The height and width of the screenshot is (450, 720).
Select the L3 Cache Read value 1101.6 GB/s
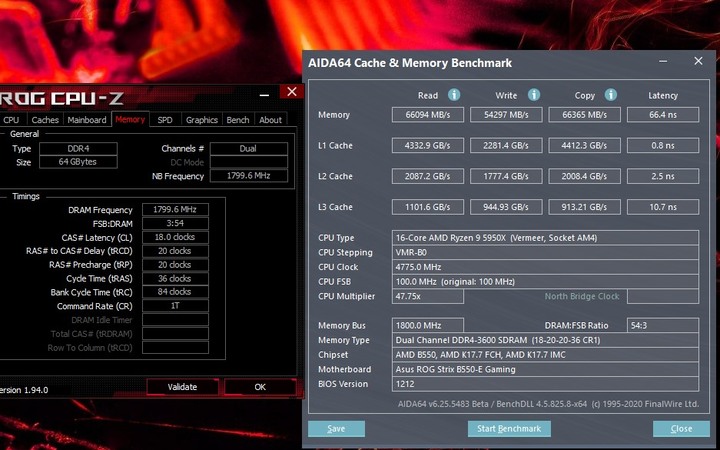428,207
